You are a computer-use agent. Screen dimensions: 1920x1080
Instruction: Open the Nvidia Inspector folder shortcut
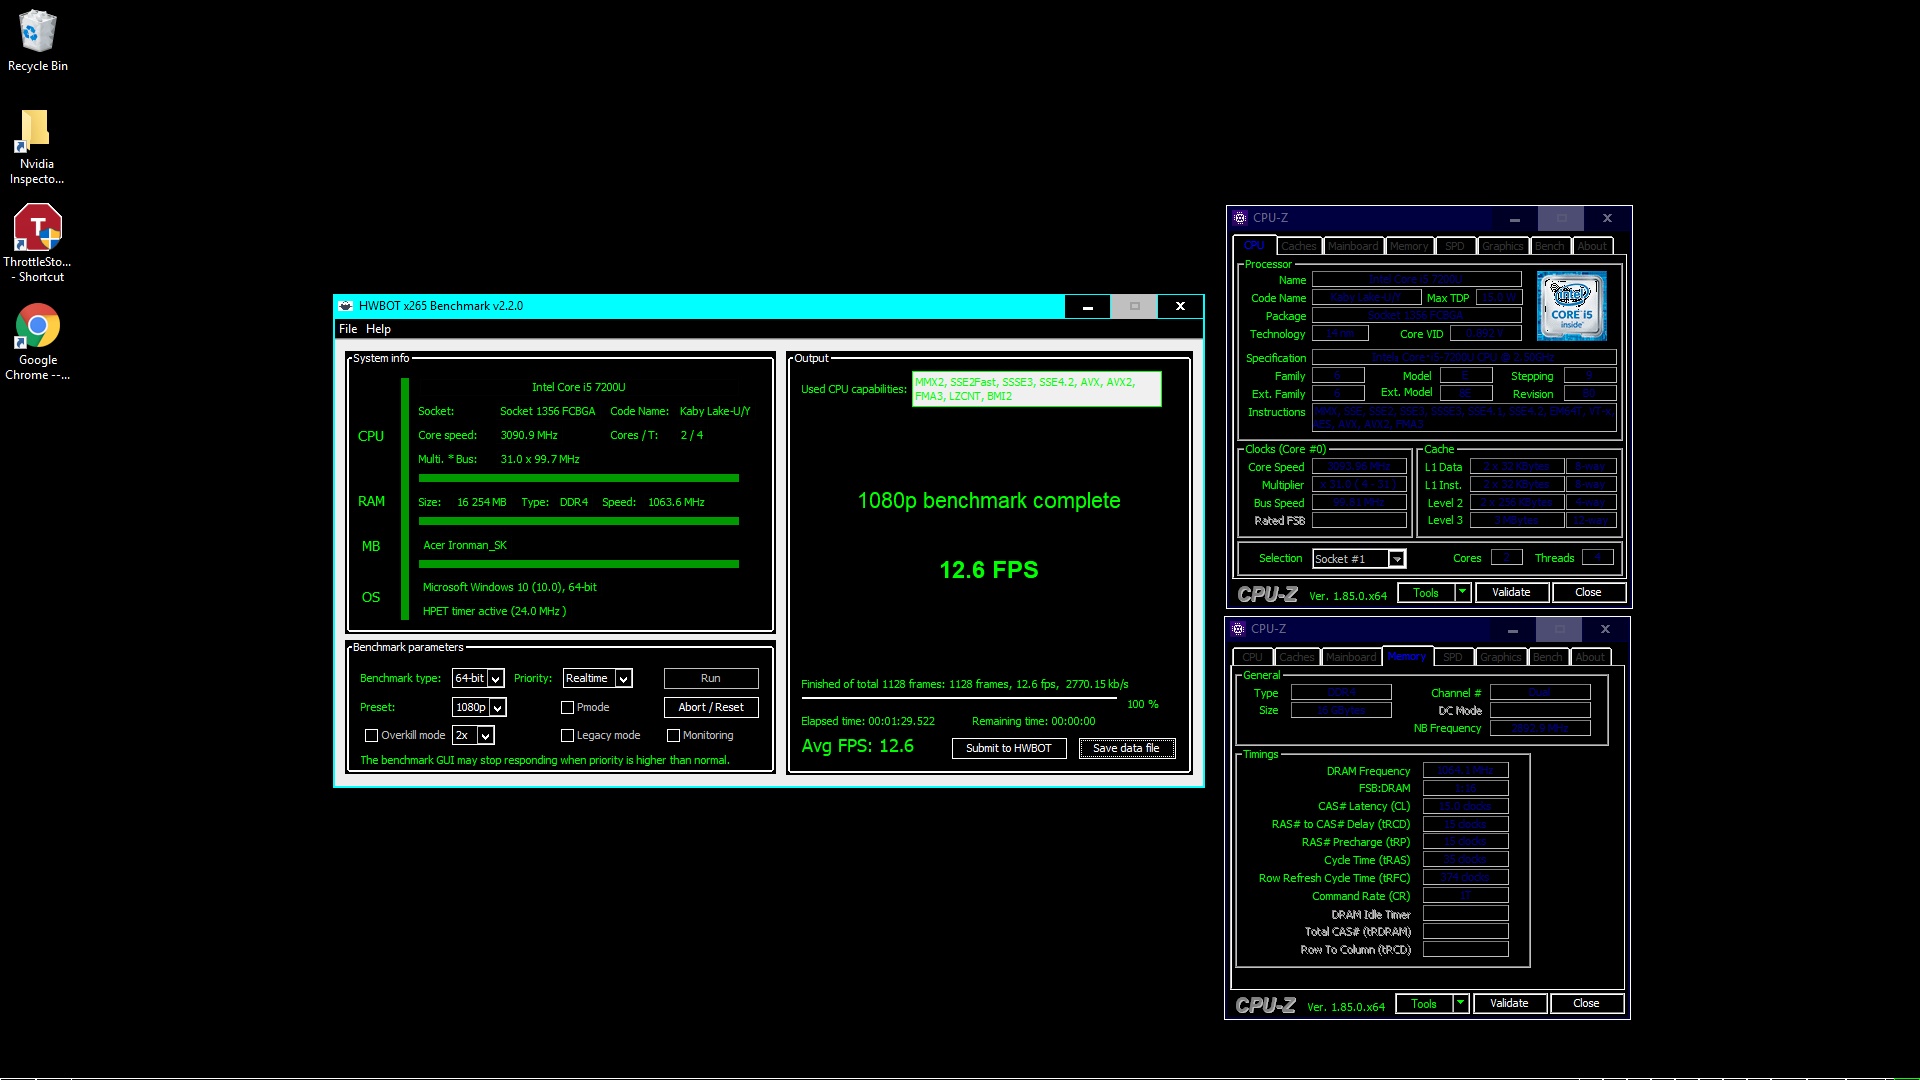37,146
